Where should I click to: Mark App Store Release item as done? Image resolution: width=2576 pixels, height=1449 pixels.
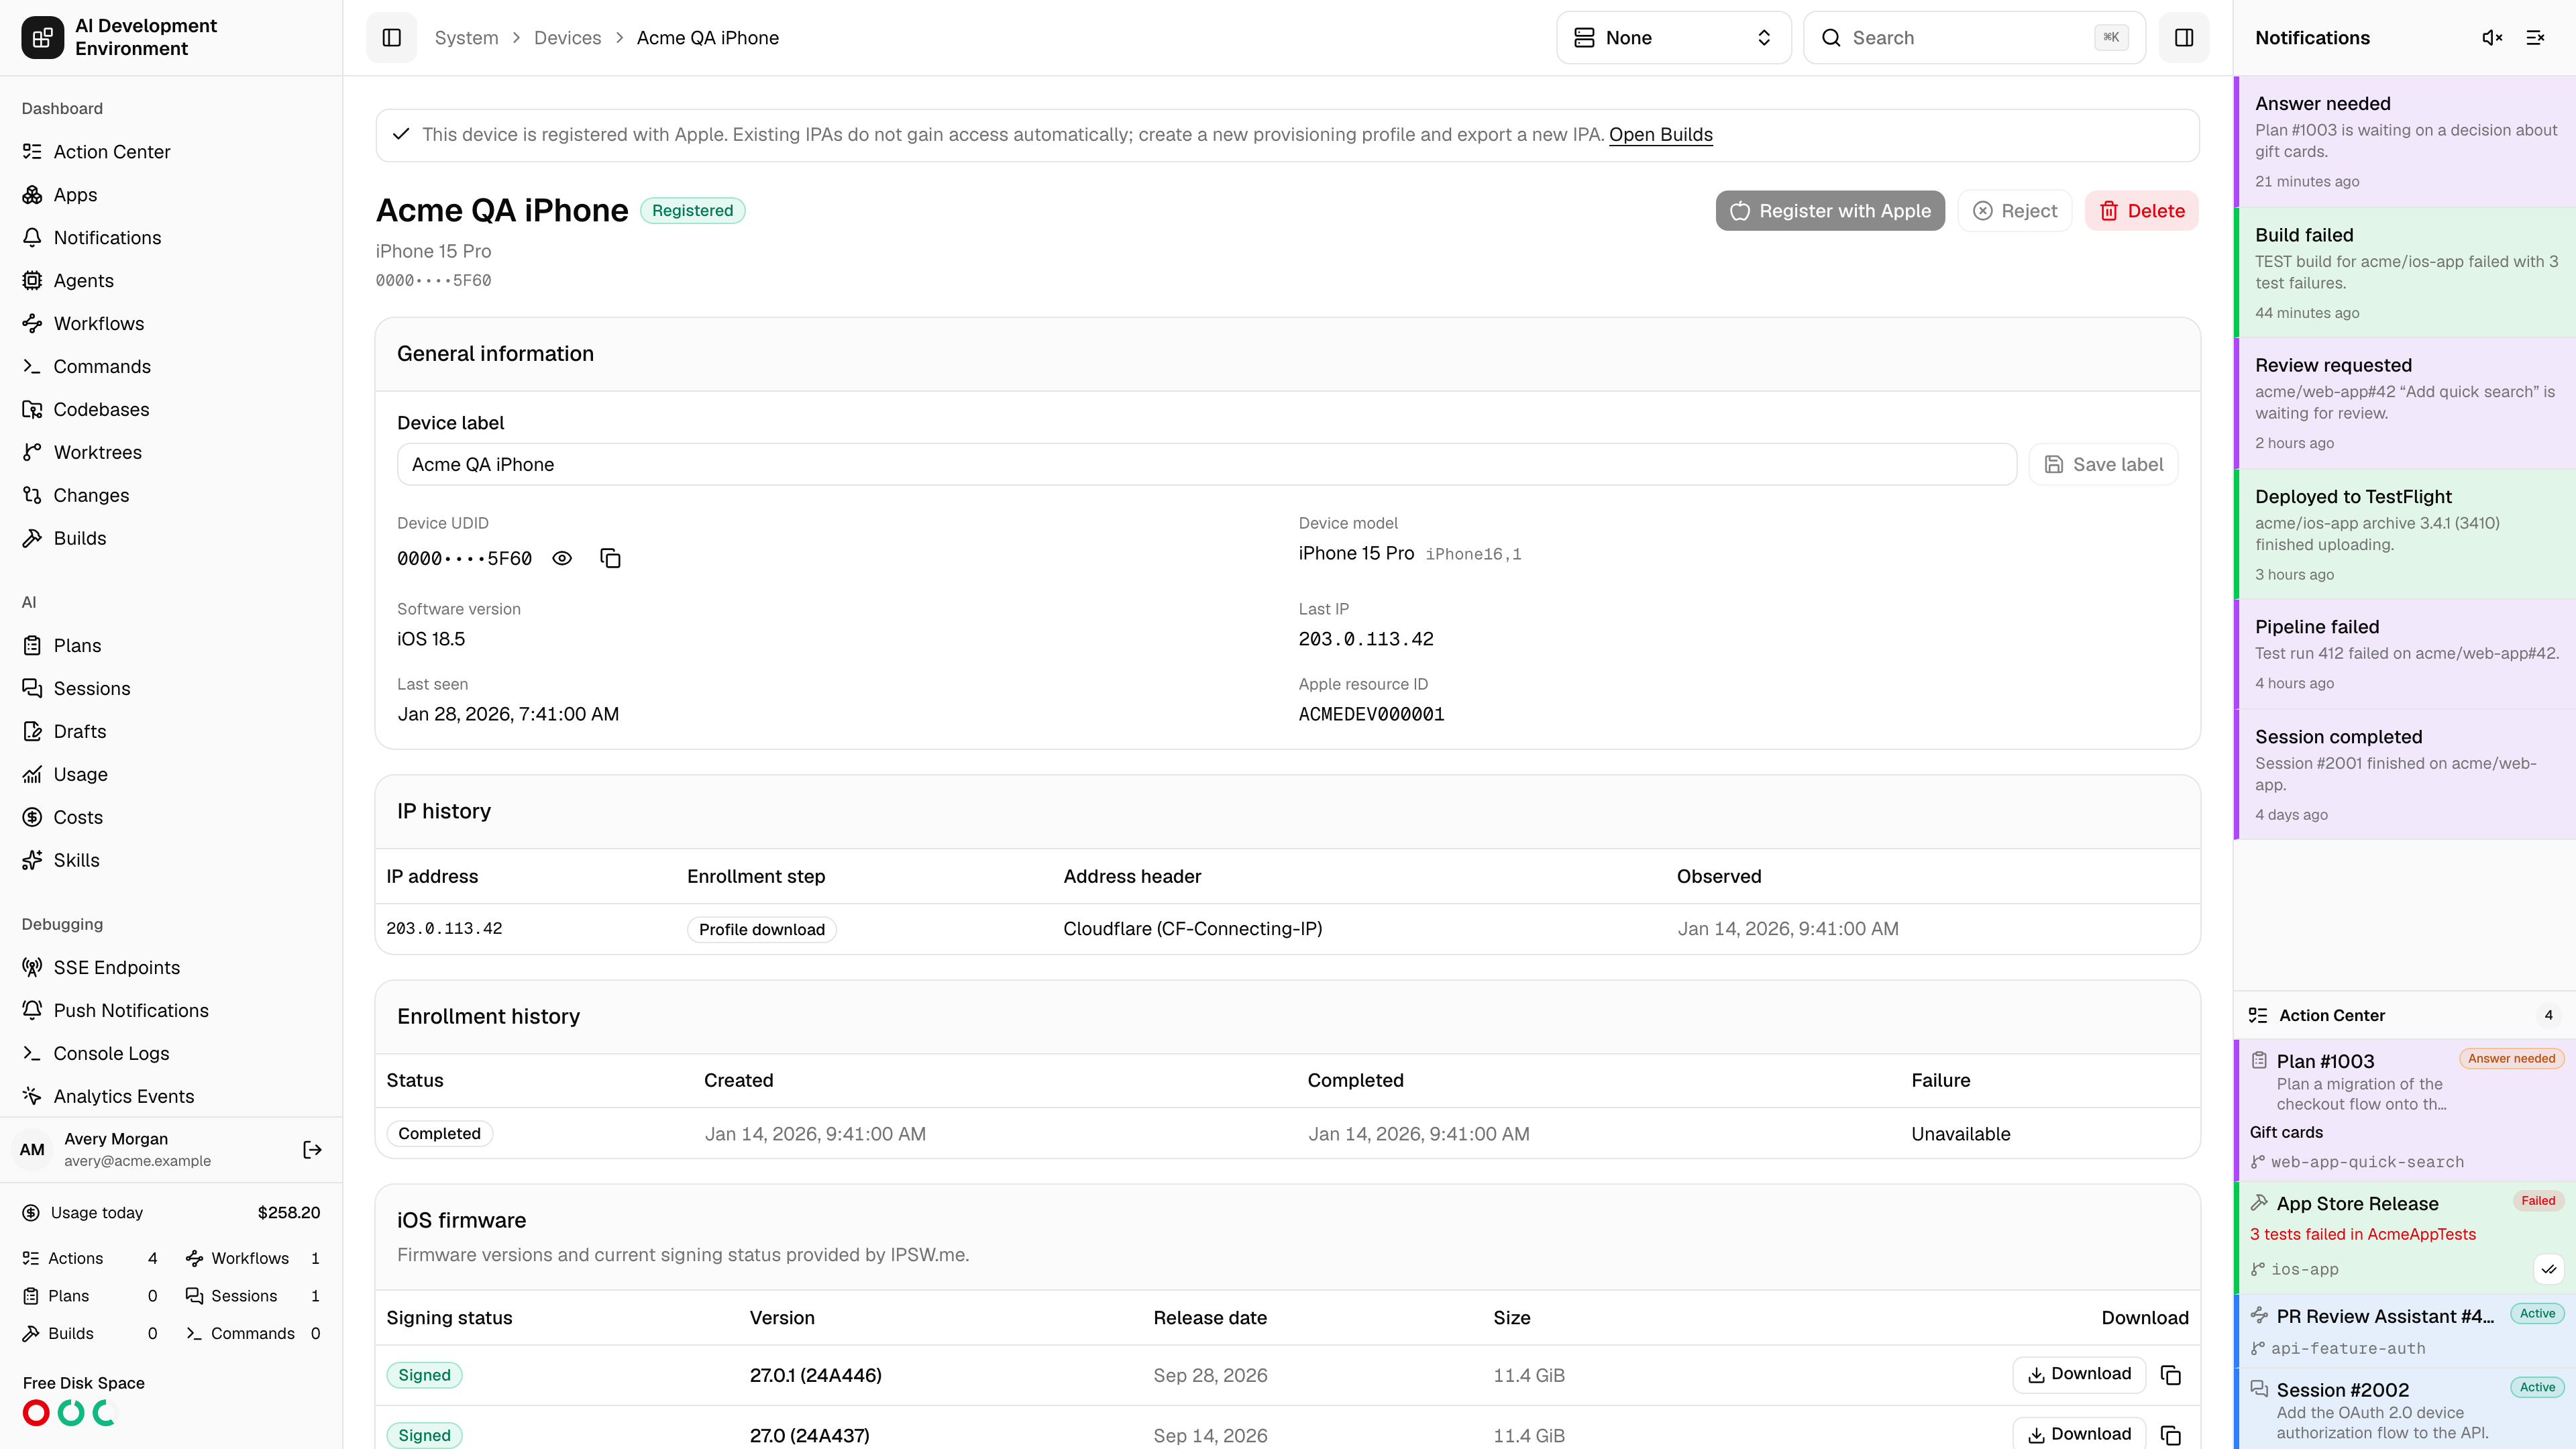click(x=2549, y=1269)
